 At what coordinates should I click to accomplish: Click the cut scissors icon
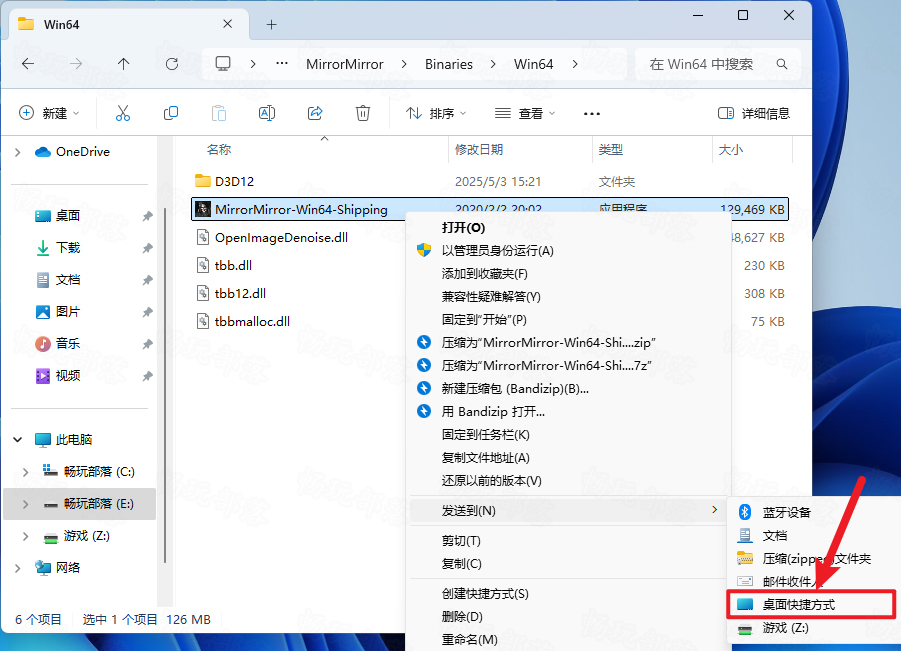coord(123,113)
